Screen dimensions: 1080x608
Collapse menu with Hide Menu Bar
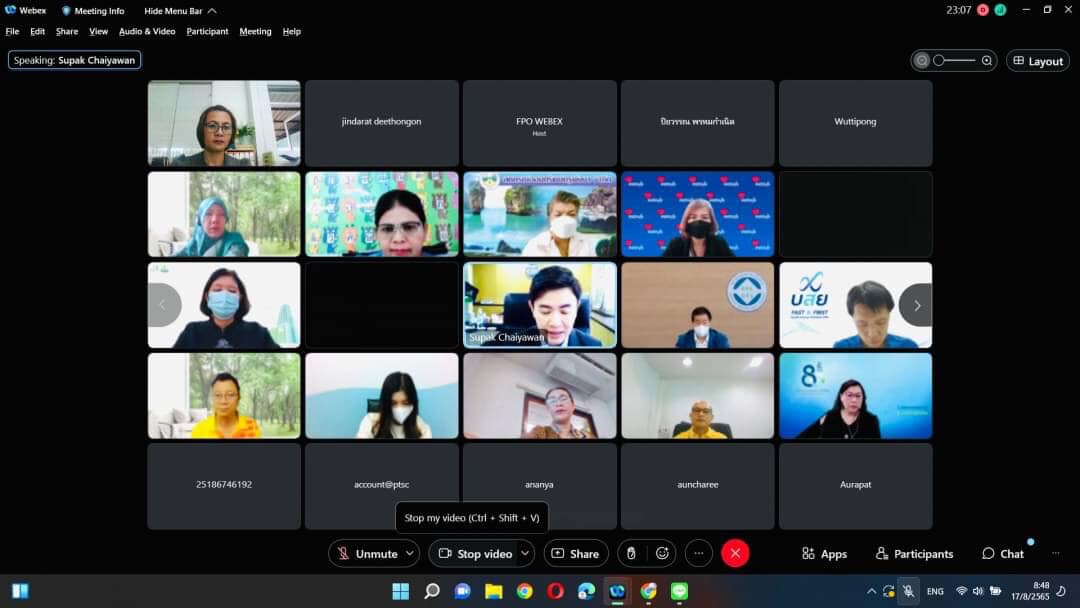point(180,11)
